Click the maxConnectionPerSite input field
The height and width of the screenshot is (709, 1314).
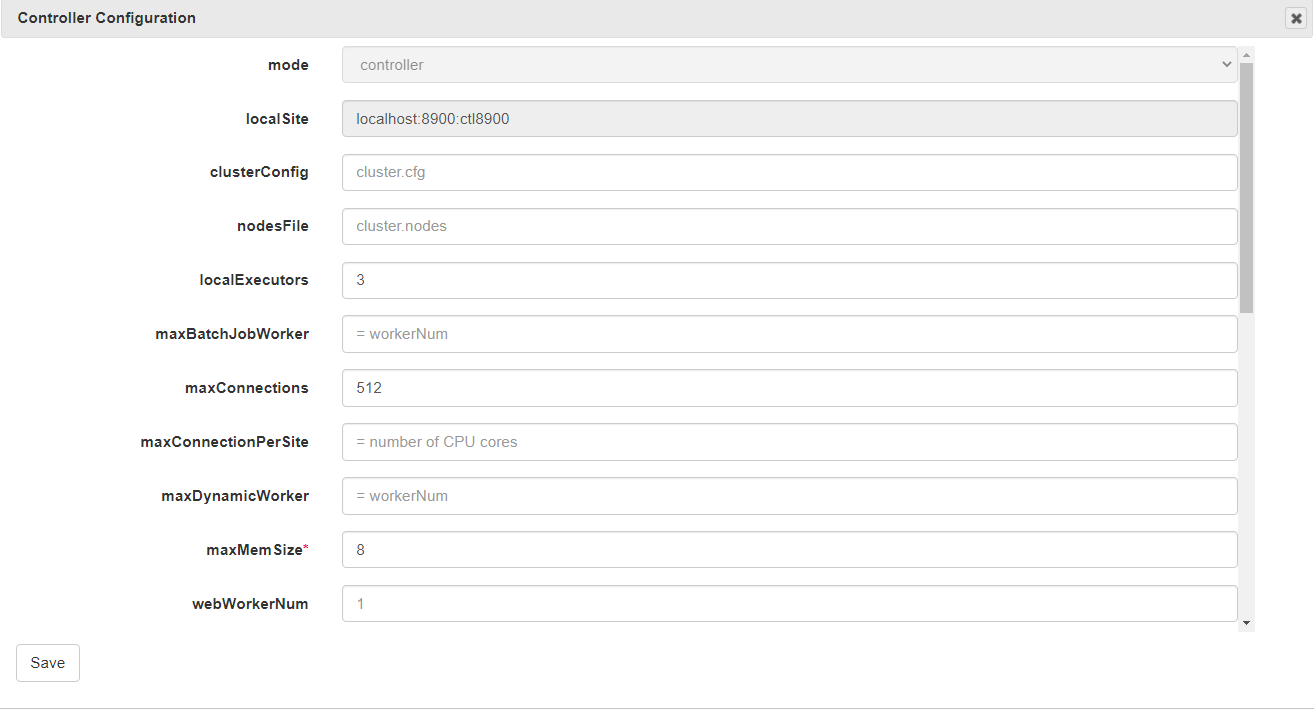coord(789,443)
